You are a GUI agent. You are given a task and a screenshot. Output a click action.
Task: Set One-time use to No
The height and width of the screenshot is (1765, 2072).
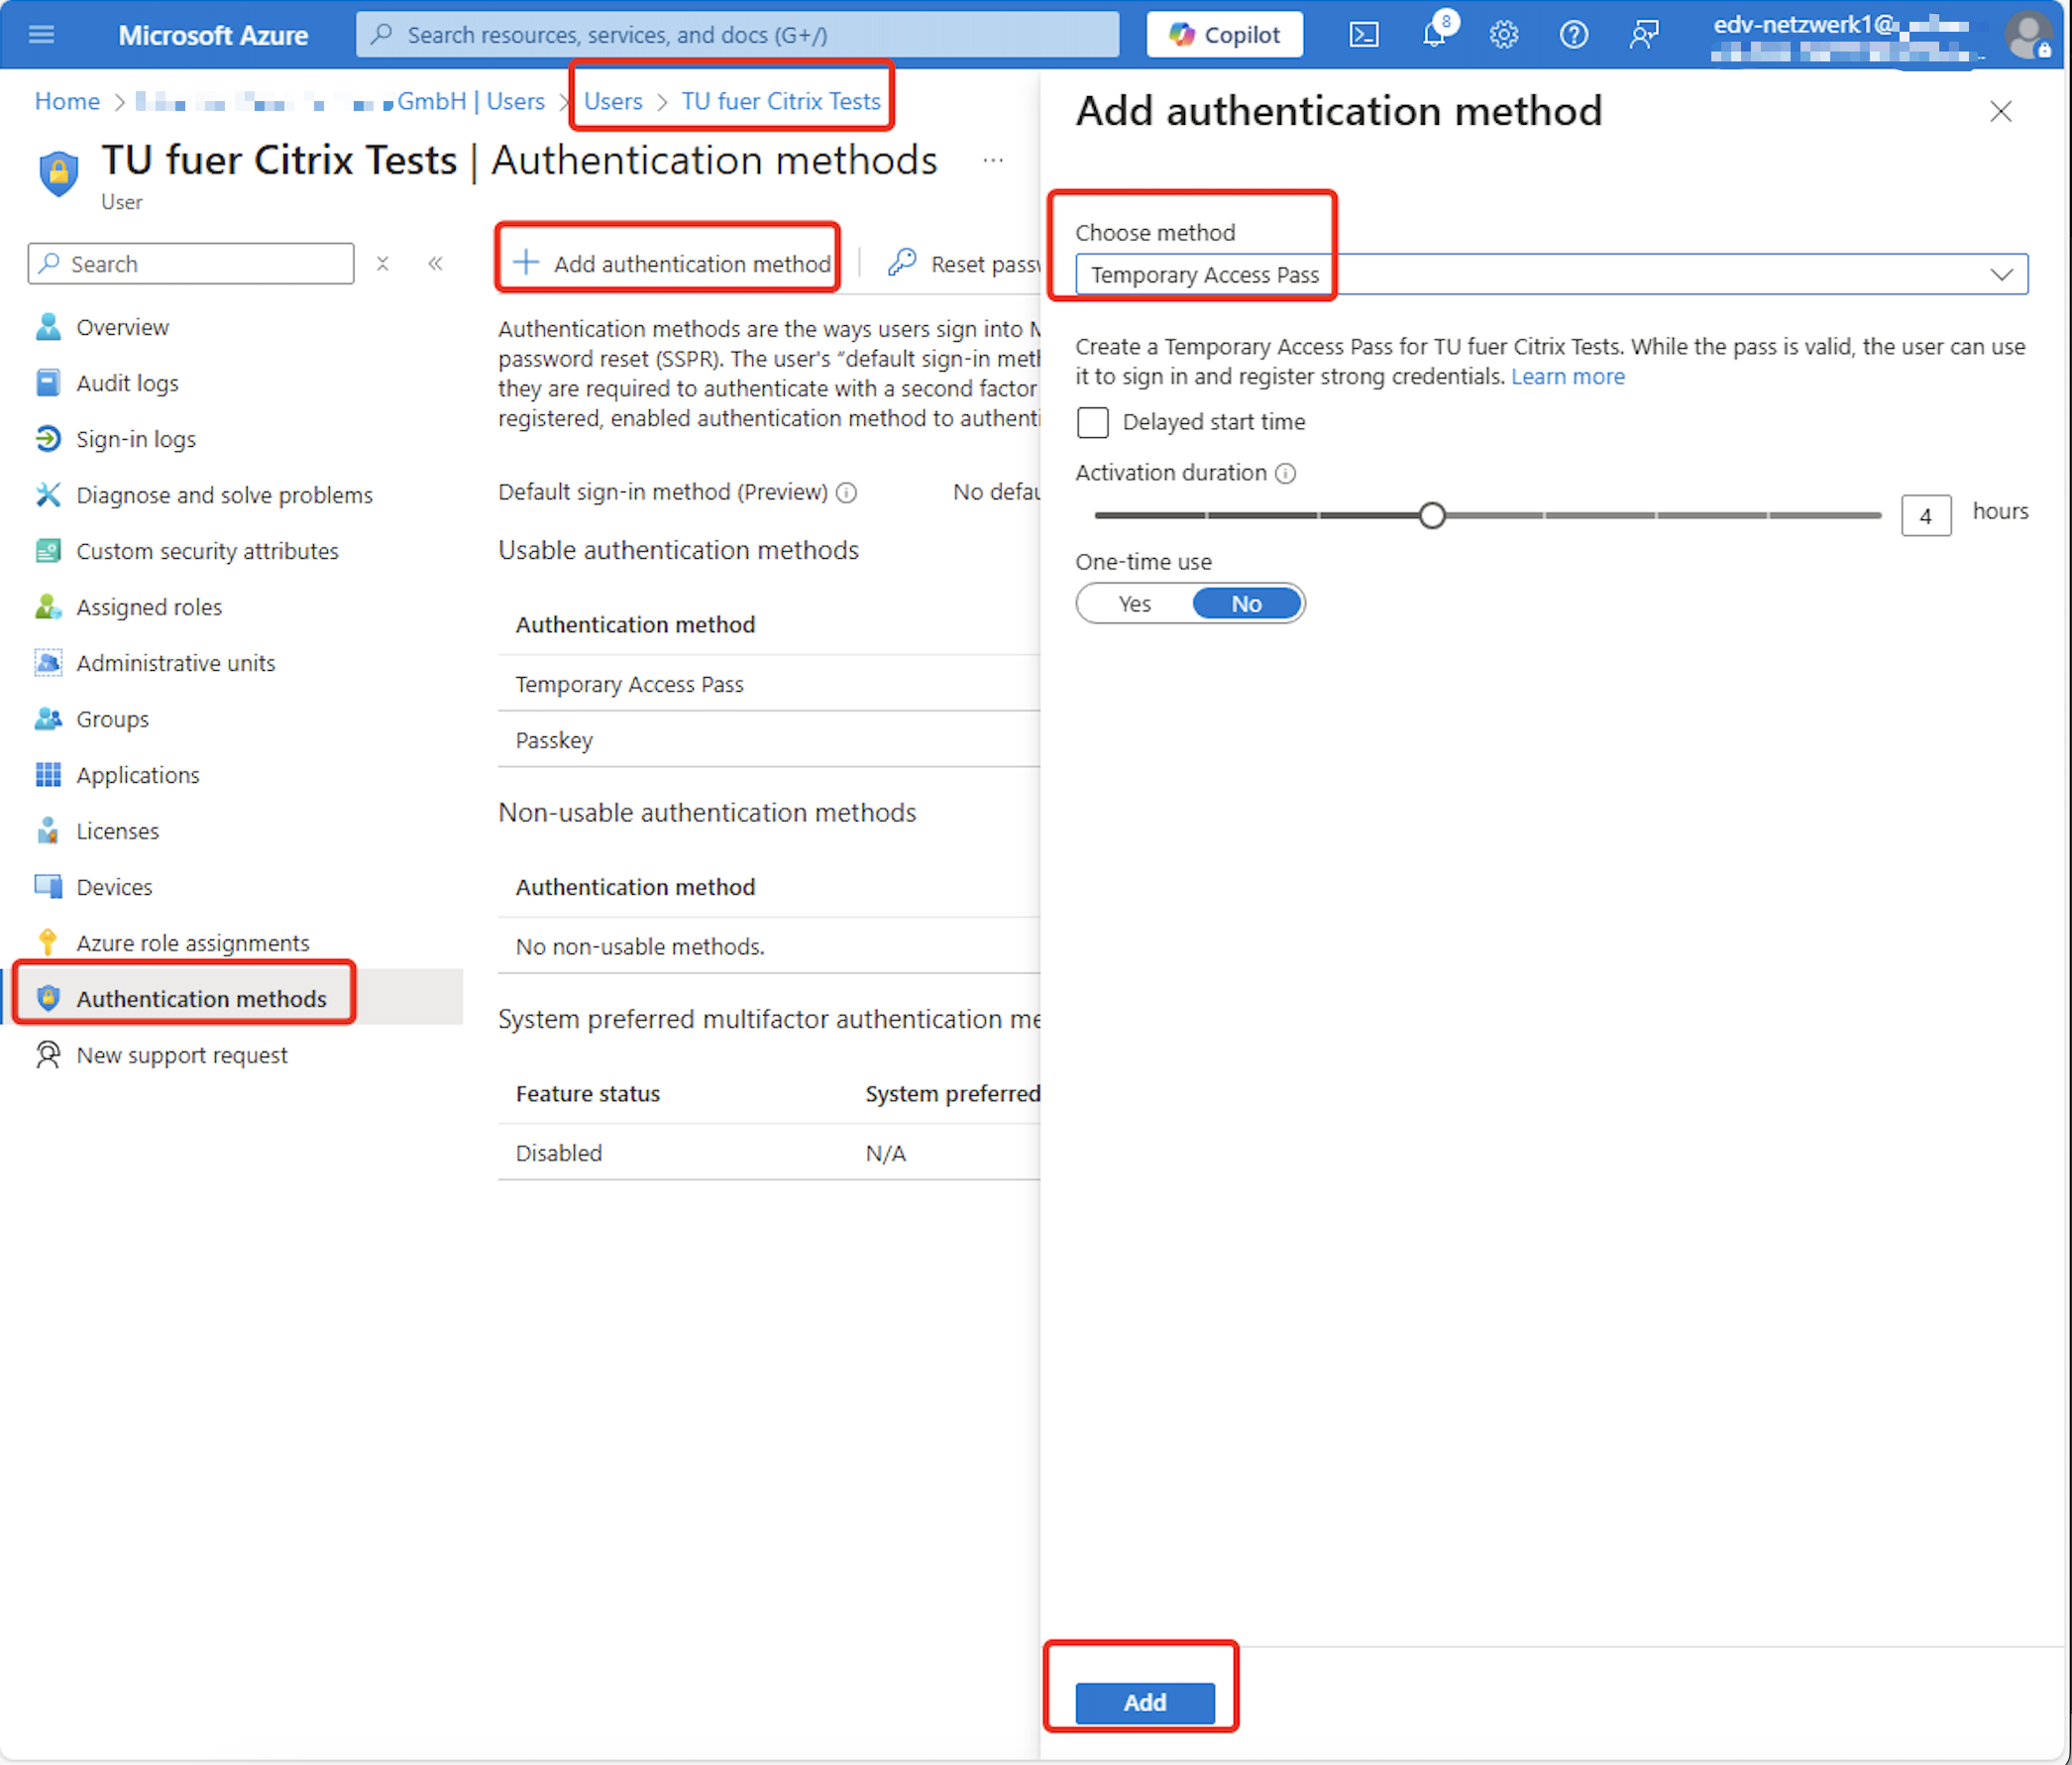(x=1246, y=604)
